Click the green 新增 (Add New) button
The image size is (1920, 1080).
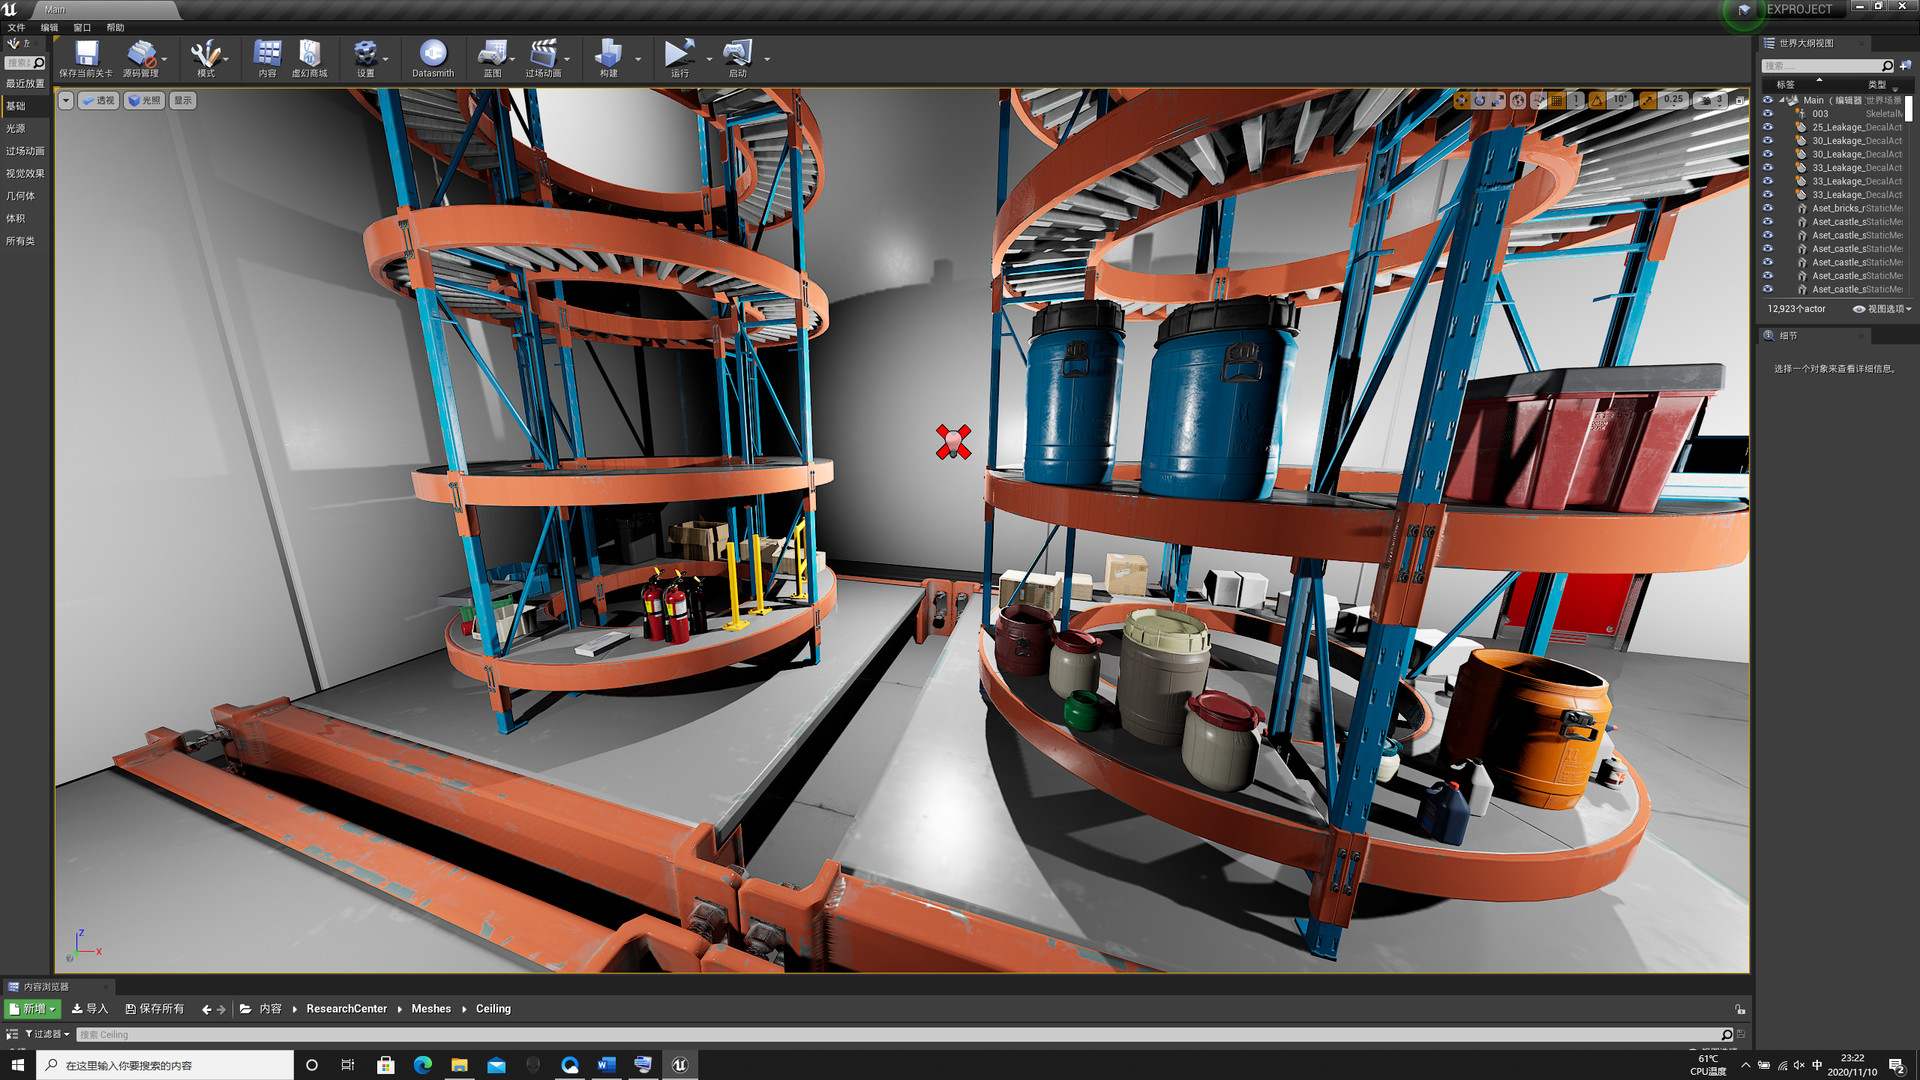[x=33, y=1009]
